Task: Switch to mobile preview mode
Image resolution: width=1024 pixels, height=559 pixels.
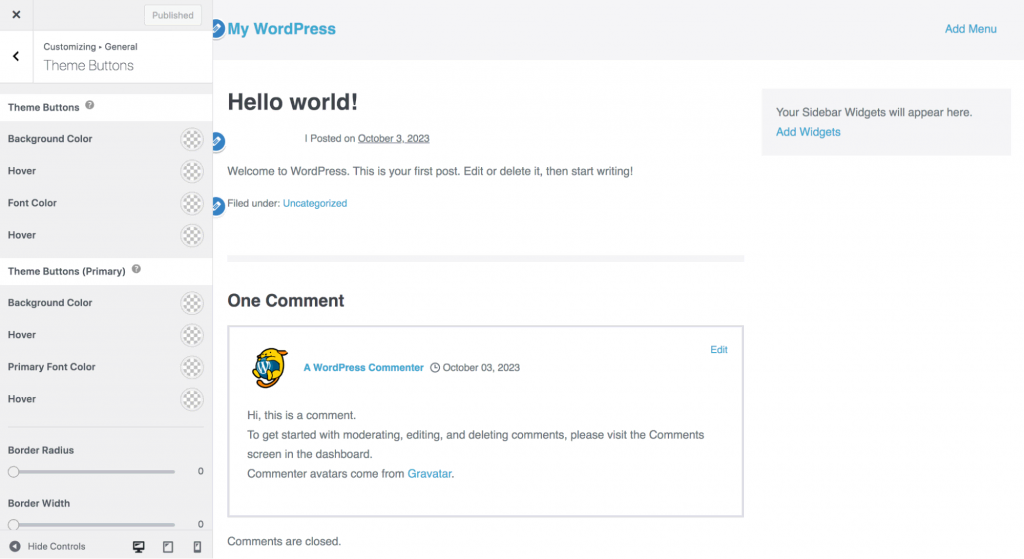Action: coord(197,547)
